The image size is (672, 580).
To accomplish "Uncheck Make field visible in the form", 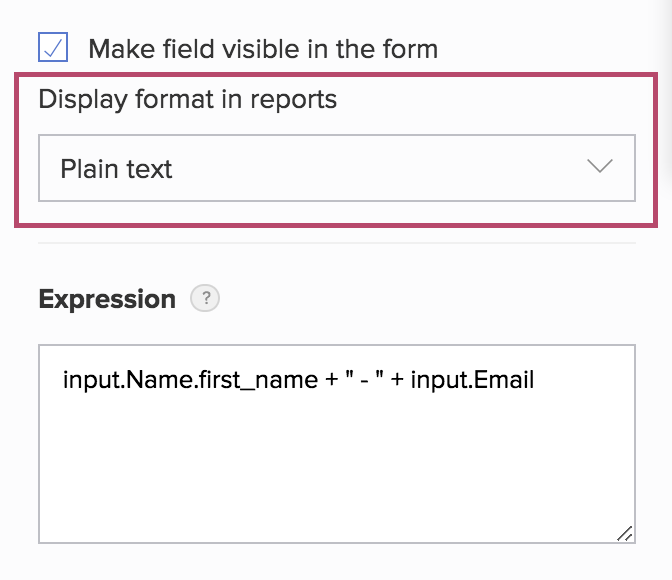I will 53,47.
